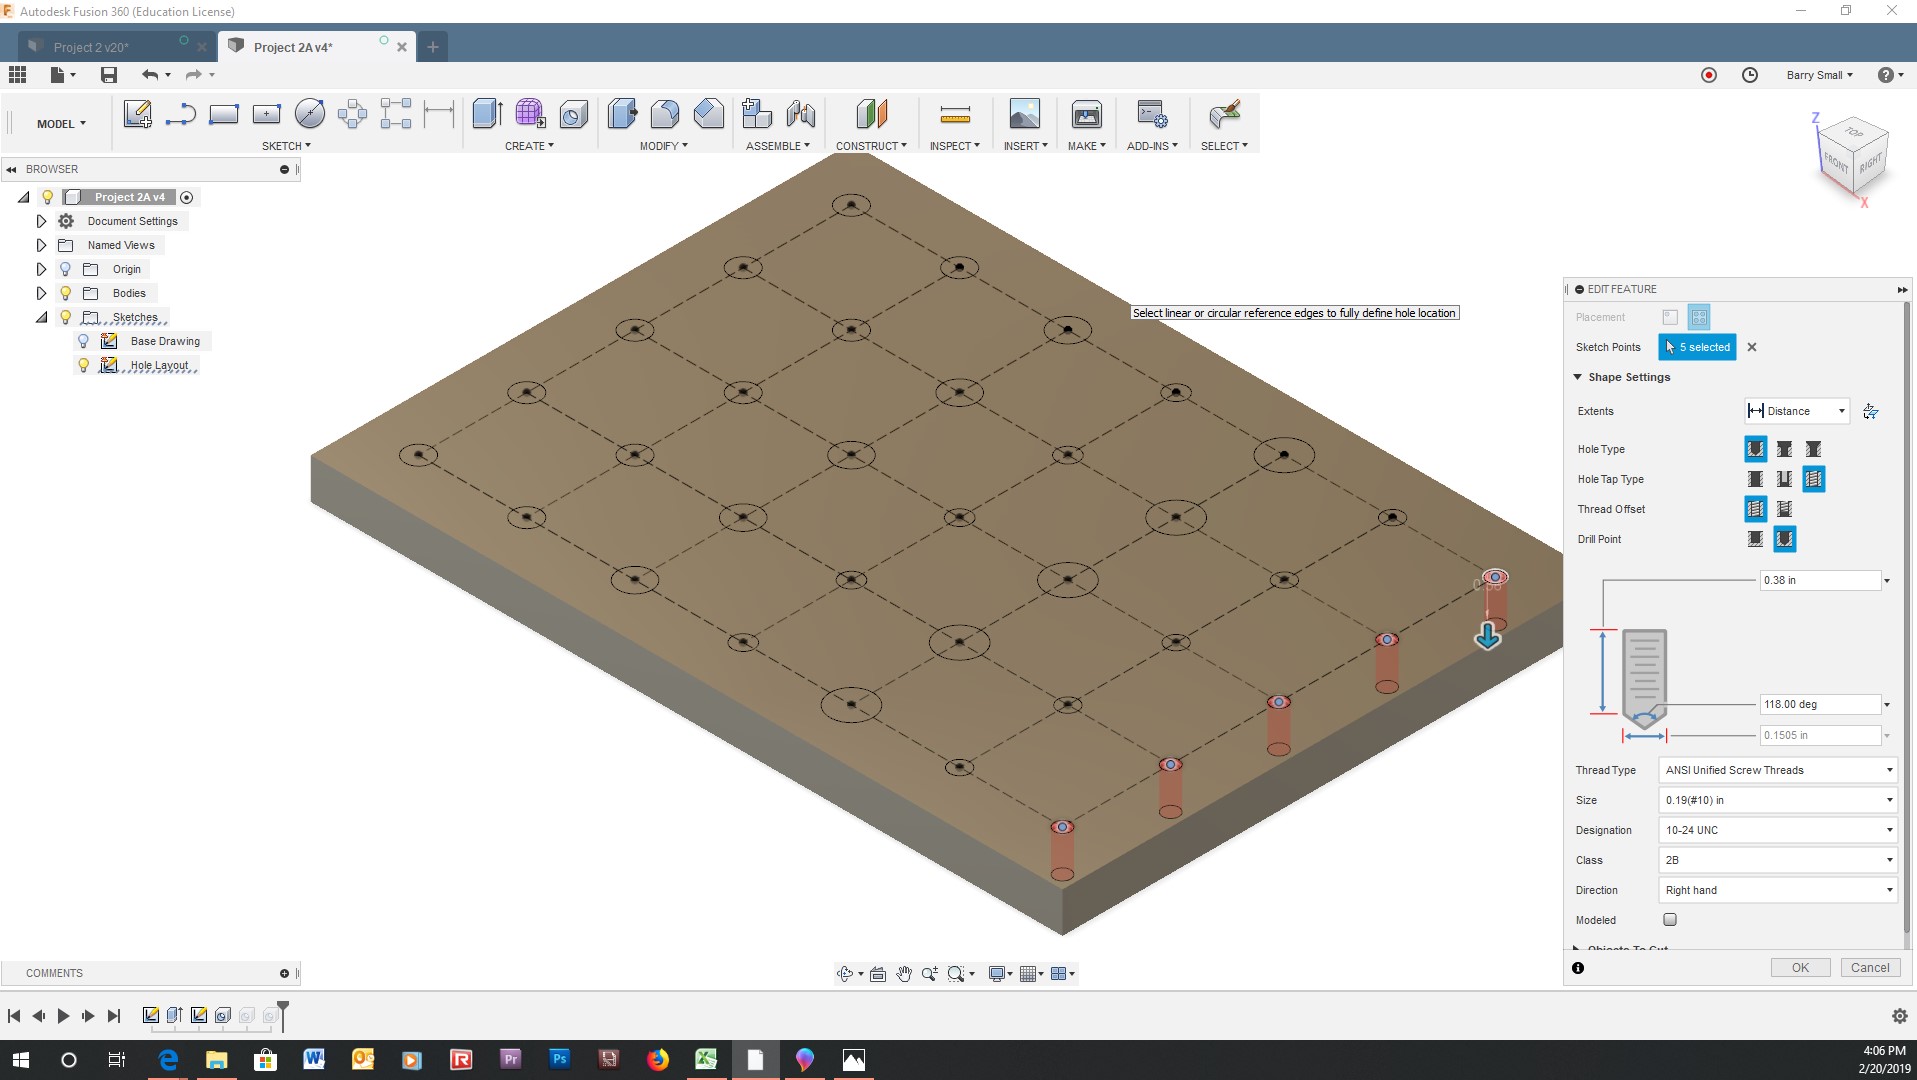The image size is (1917, 1080).
Task: Open the Job Status clock icon
Action: pyautogui.click(x=1749, y=75)
